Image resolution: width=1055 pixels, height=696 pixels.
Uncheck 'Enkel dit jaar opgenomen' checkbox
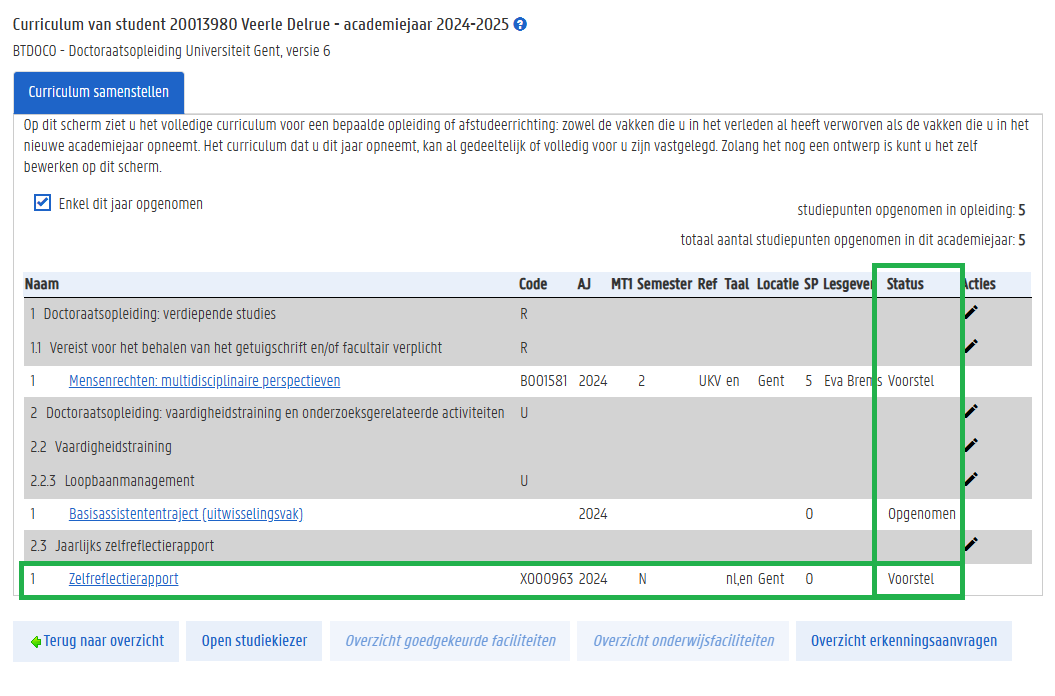[42, 203]
